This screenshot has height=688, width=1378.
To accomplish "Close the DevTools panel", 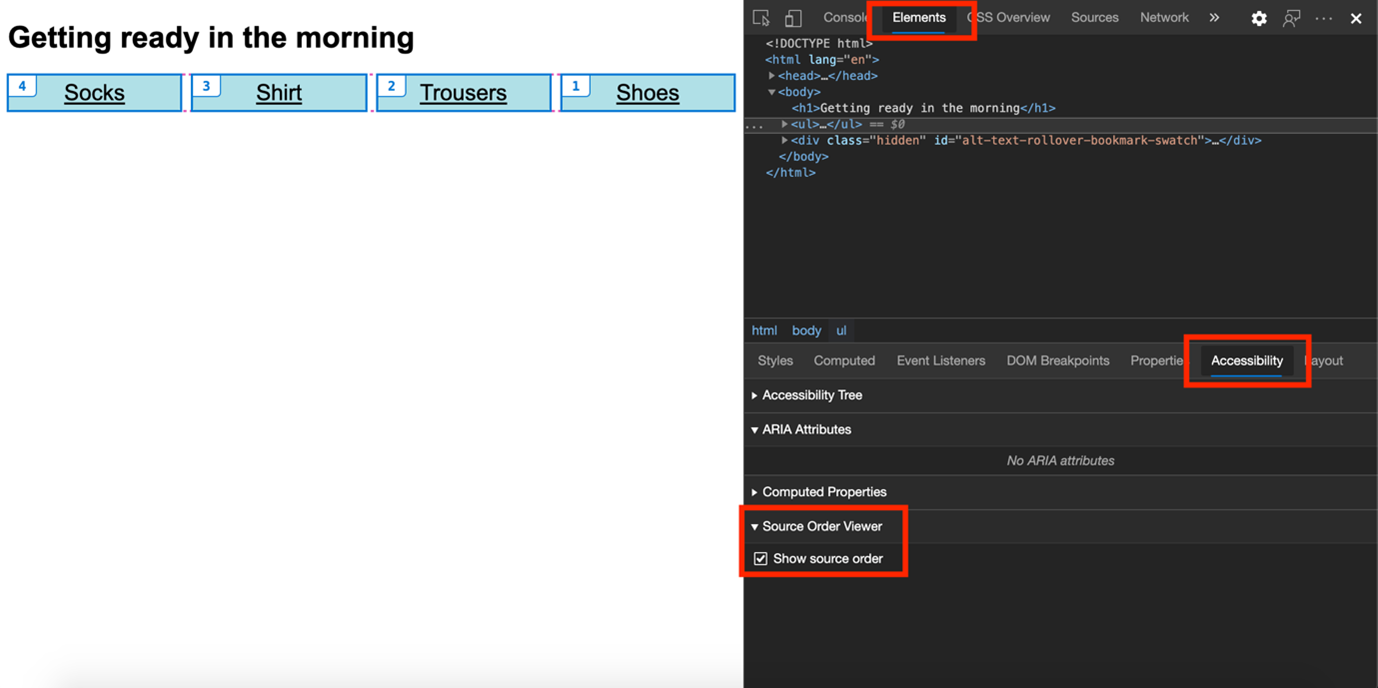I will (1356, 18).
